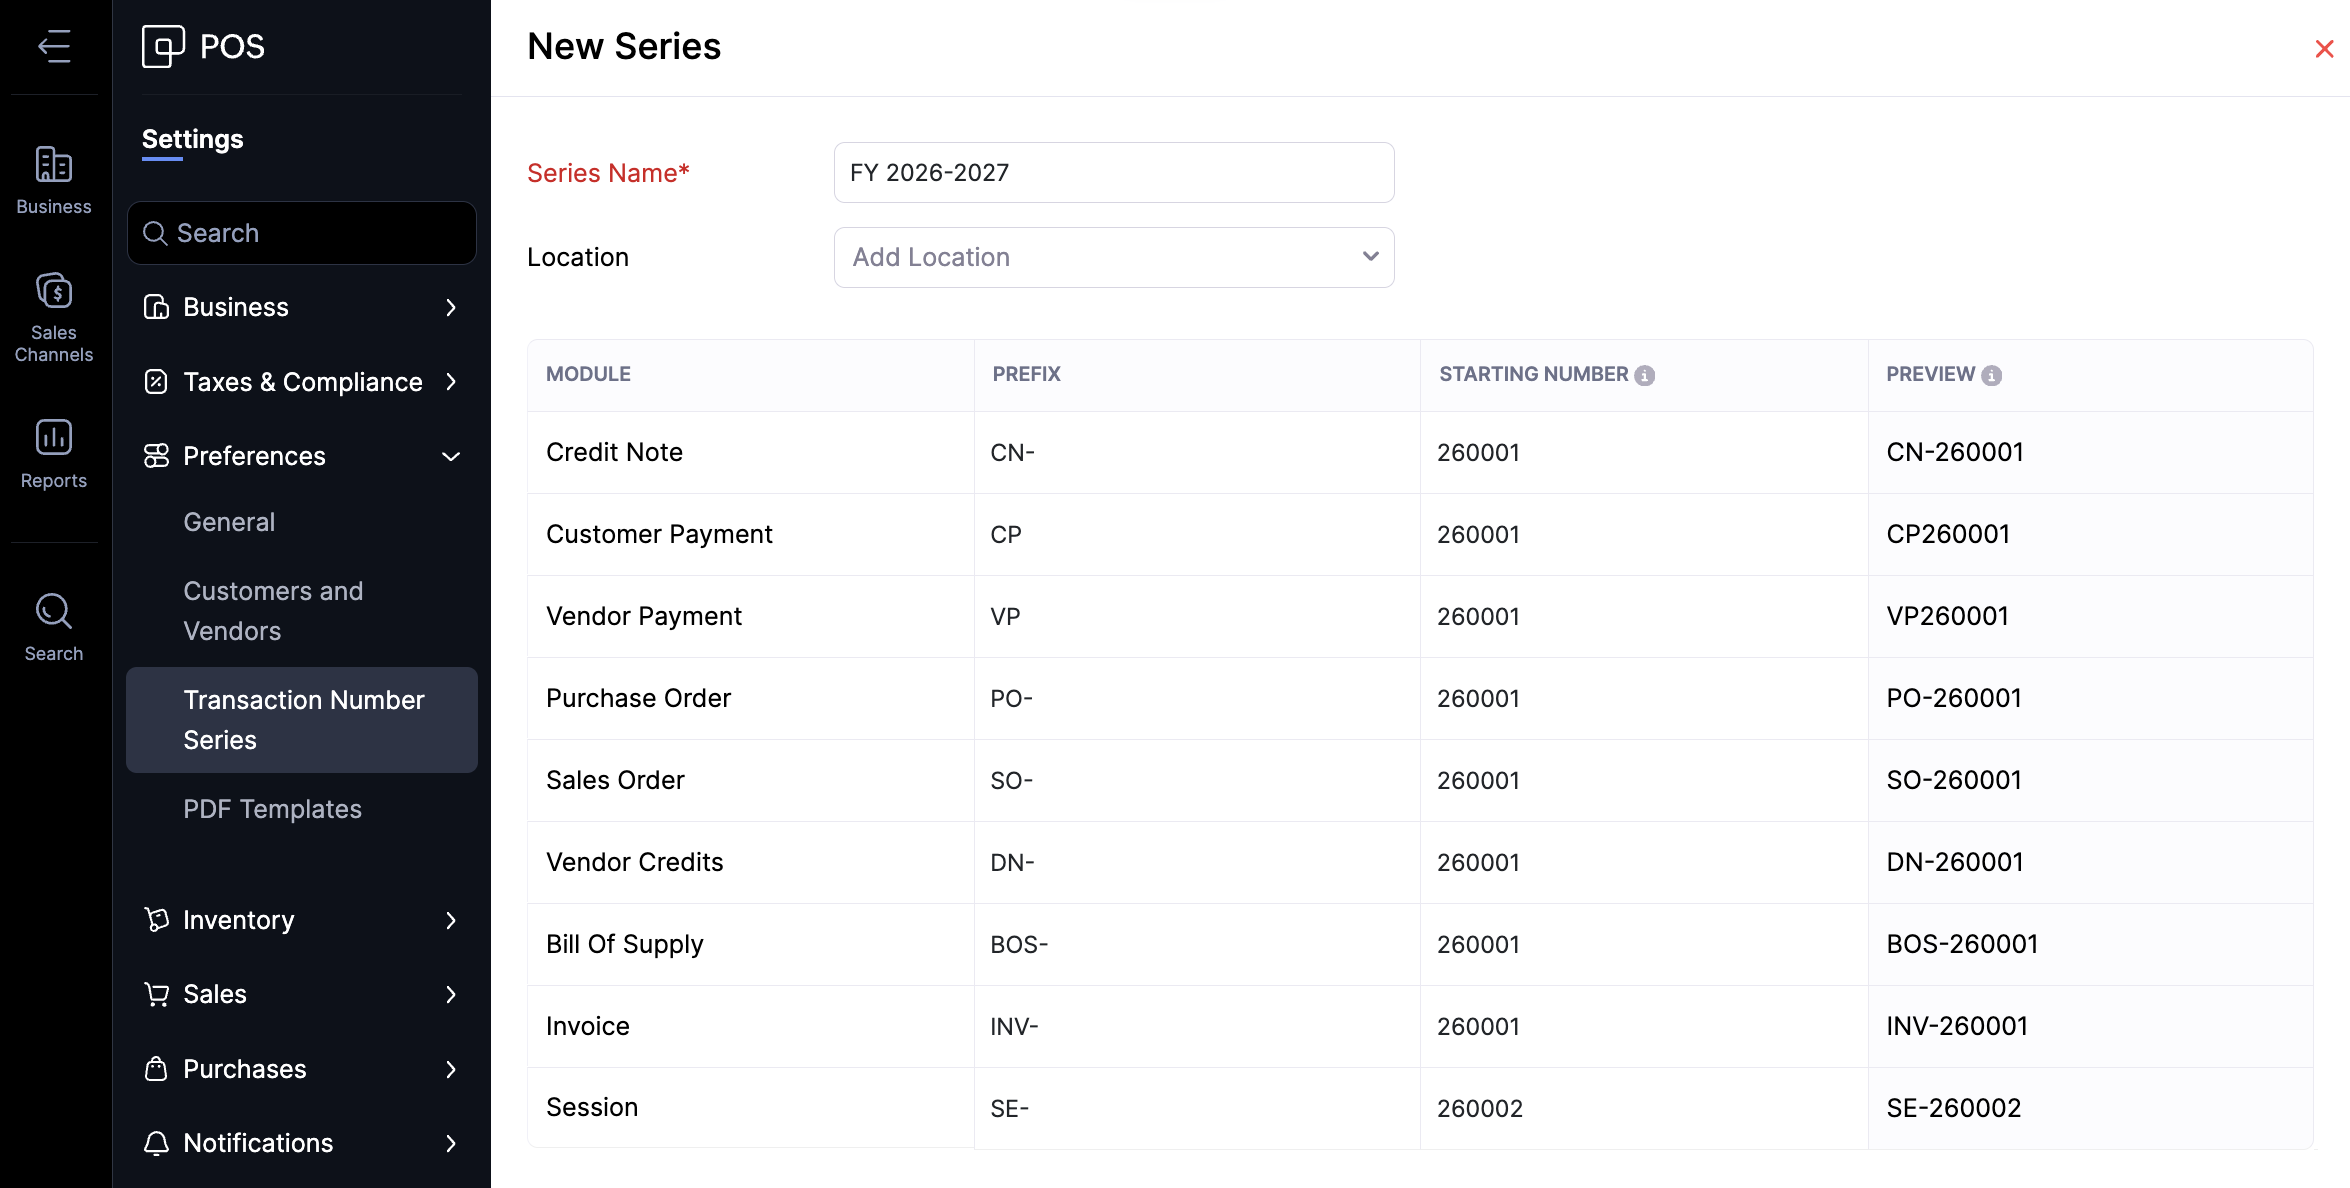Open the General preferences page
Screen dimensions: 2350x1188
tap(229, 522)
